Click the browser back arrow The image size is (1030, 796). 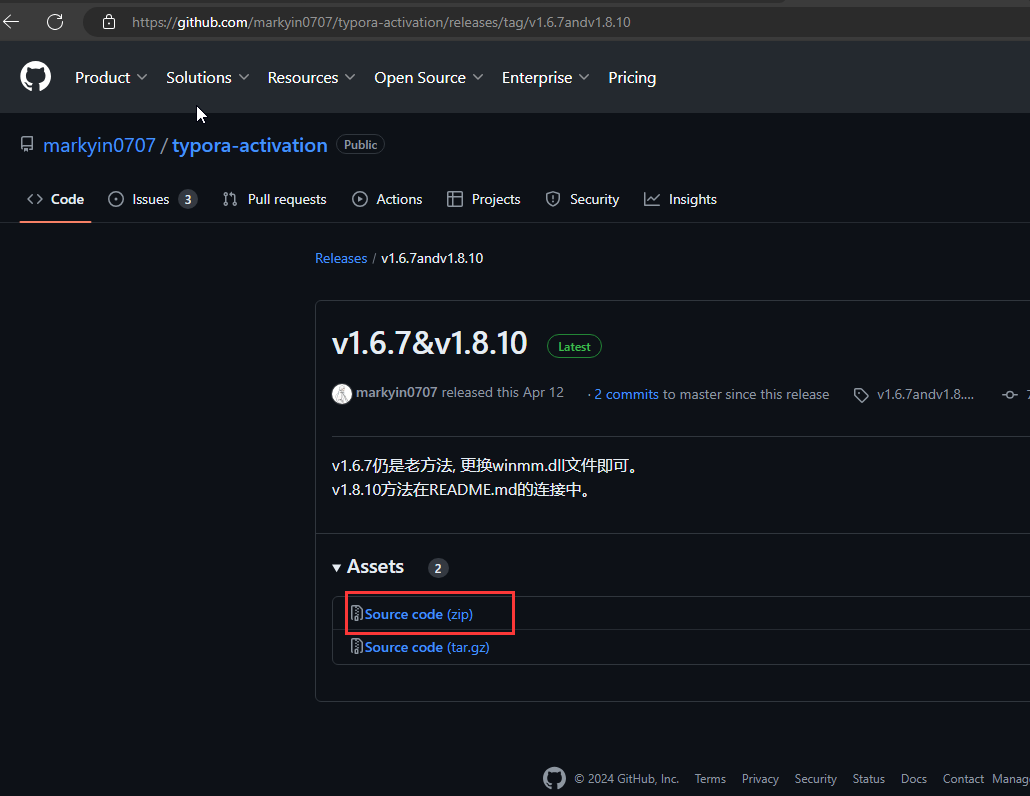(11, 22)
